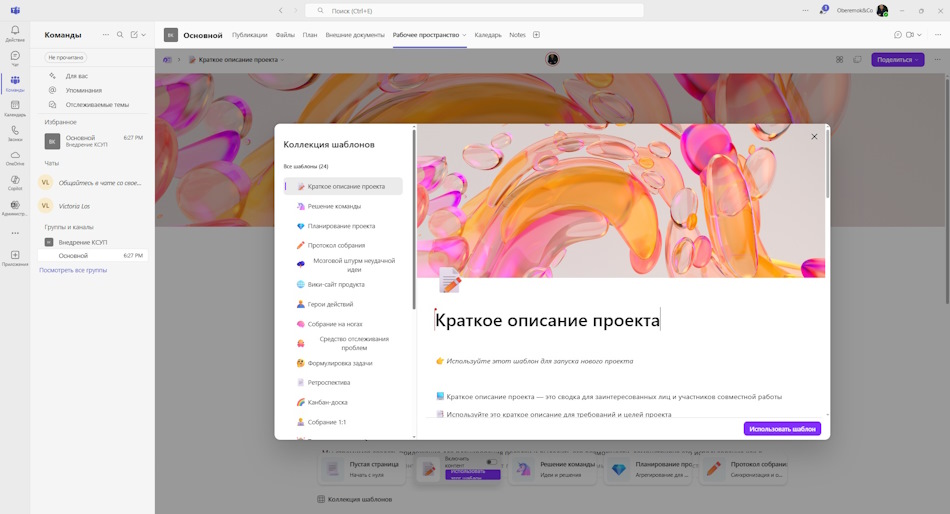Open the Упоминания item in Команды
The image size is (950, 514).
click(x=84, y=90)
